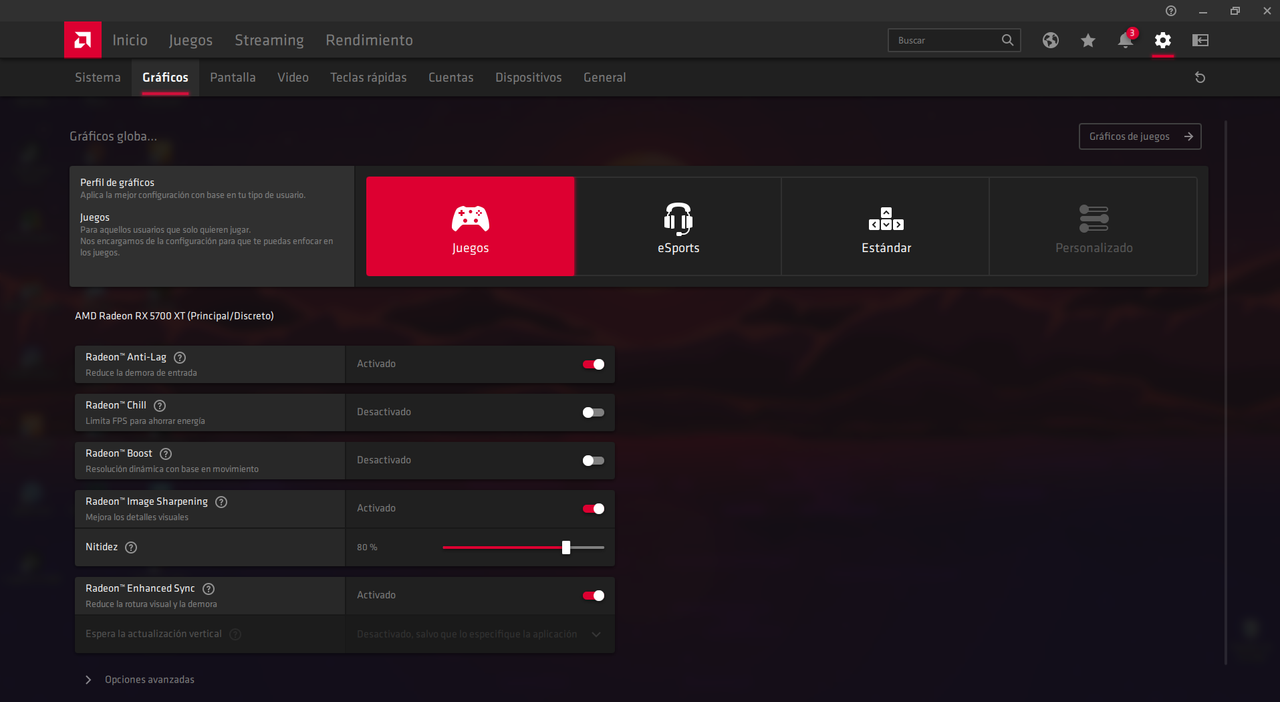
Task: Go to the Inicio menu
Action: [x=130, y=40]
